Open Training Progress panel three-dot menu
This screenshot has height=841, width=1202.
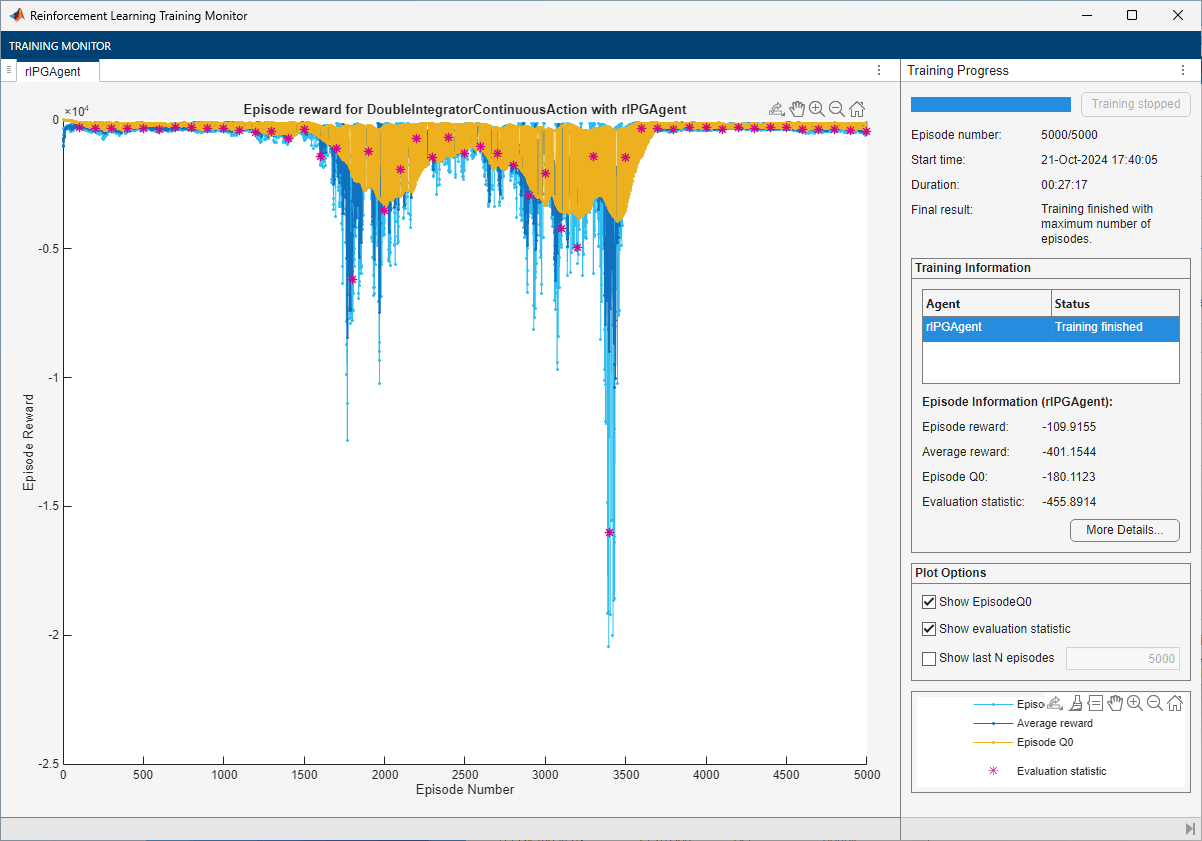tap(1185, 71)
